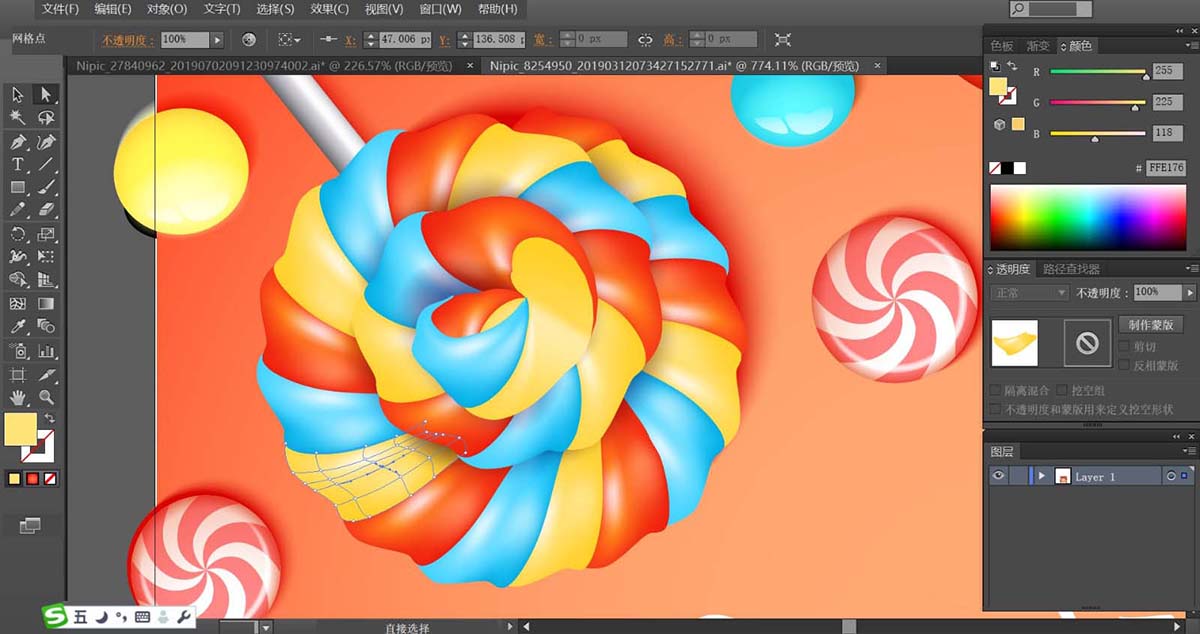Click the recolor artwork circle icon
Screen dimensions: 1200x634
[x=249, y=39]
